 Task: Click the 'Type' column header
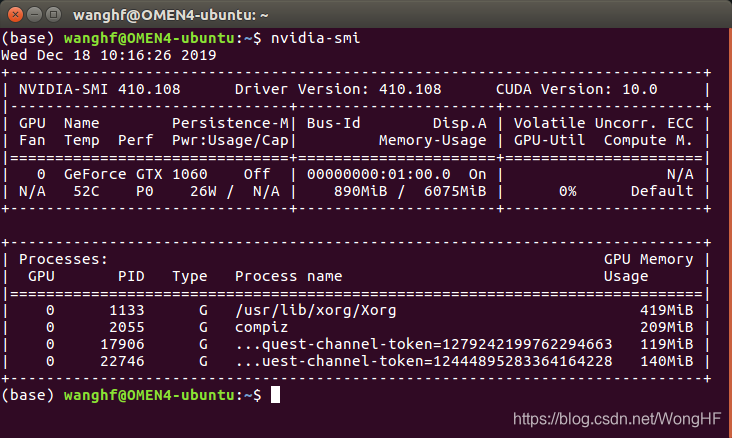[x=190, y=276]
